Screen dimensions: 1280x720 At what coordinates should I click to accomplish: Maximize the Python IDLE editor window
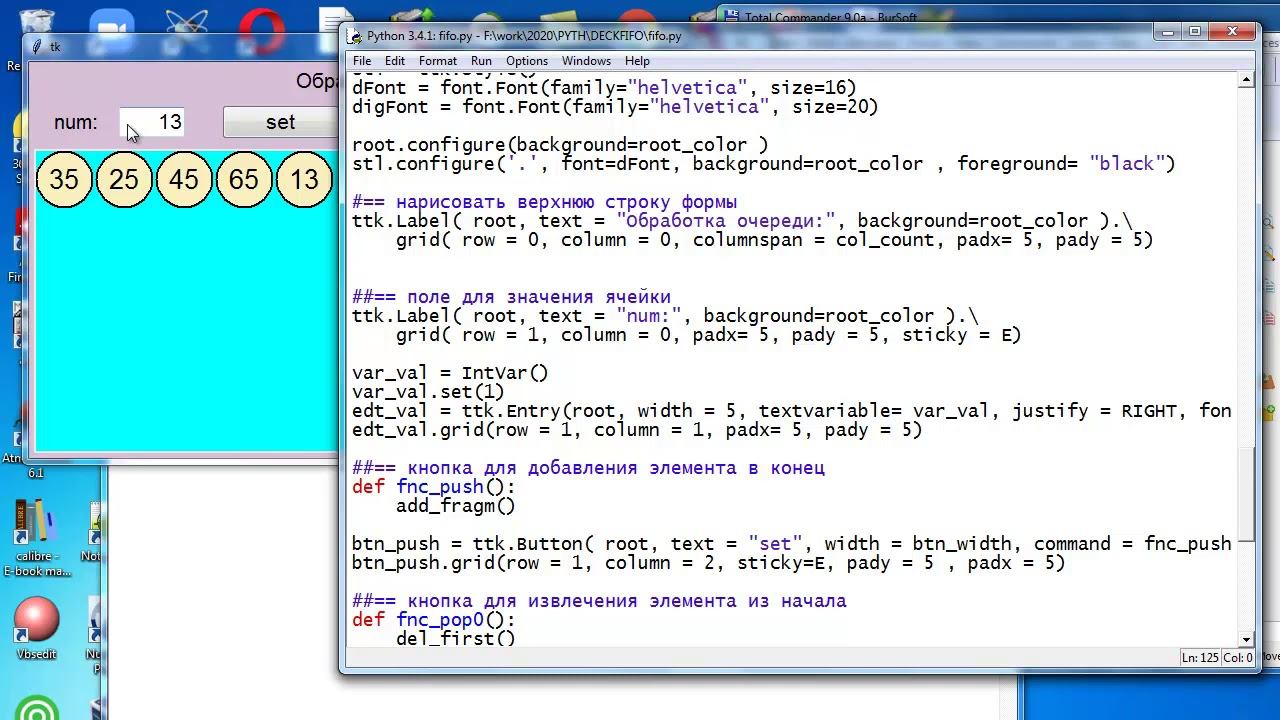click(x=1194, y=32)
